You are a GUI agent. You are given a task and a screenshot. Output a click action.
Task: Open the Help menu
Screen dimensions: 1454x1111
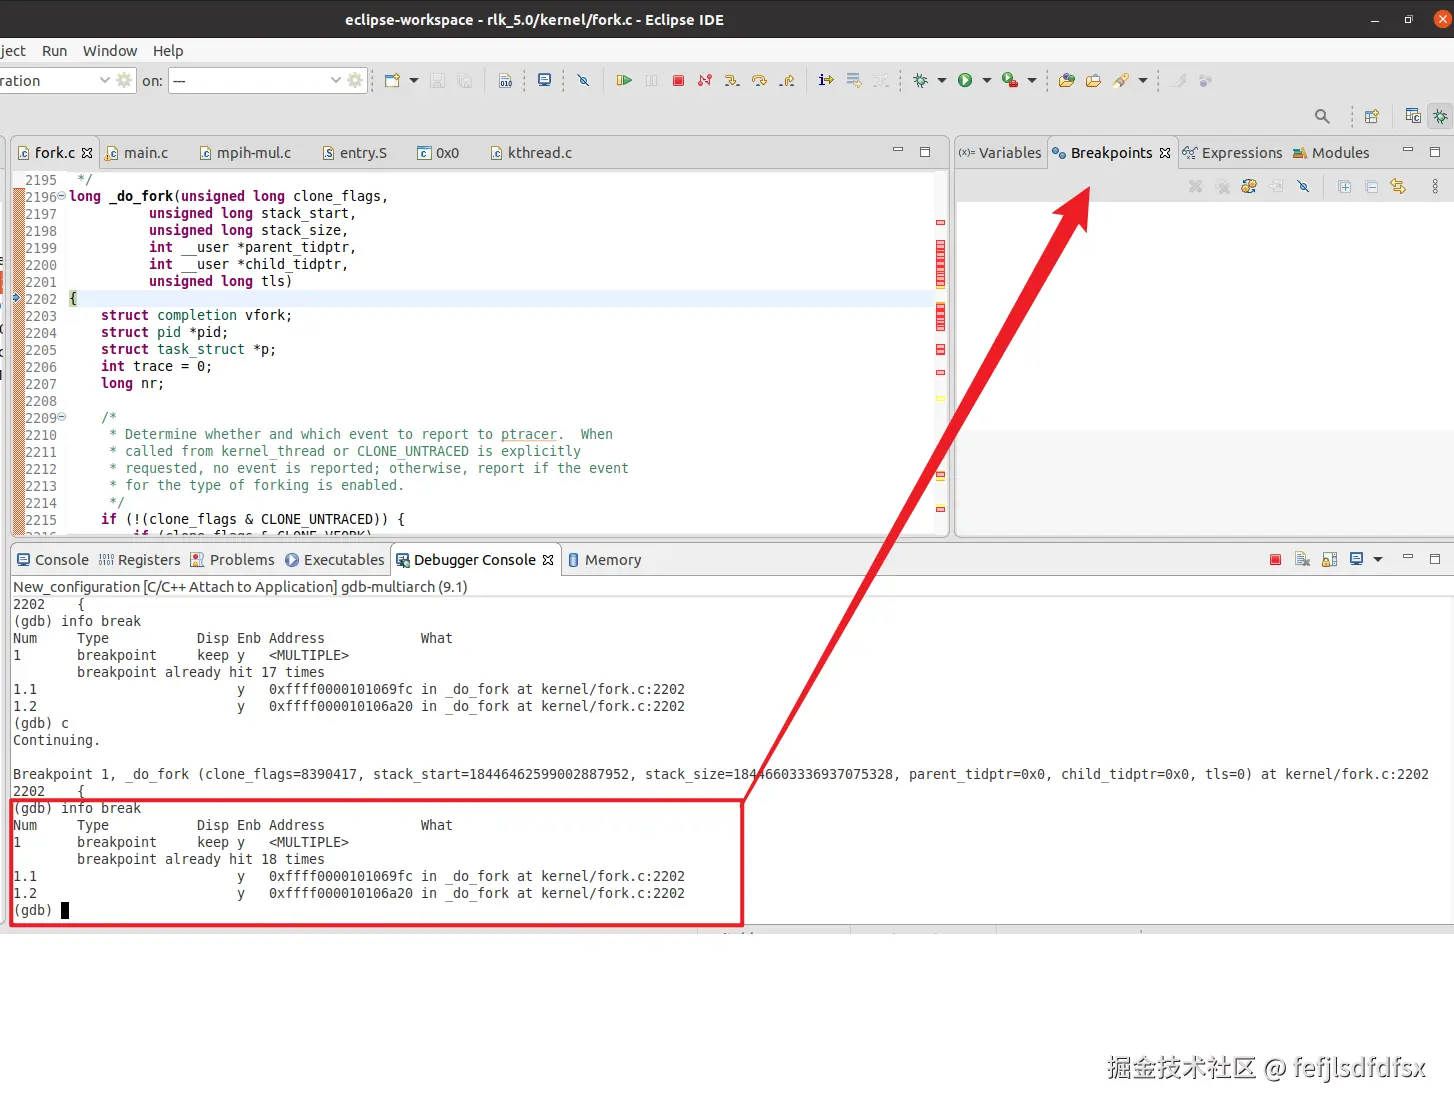pyautogui.click(x=168, y=51)
